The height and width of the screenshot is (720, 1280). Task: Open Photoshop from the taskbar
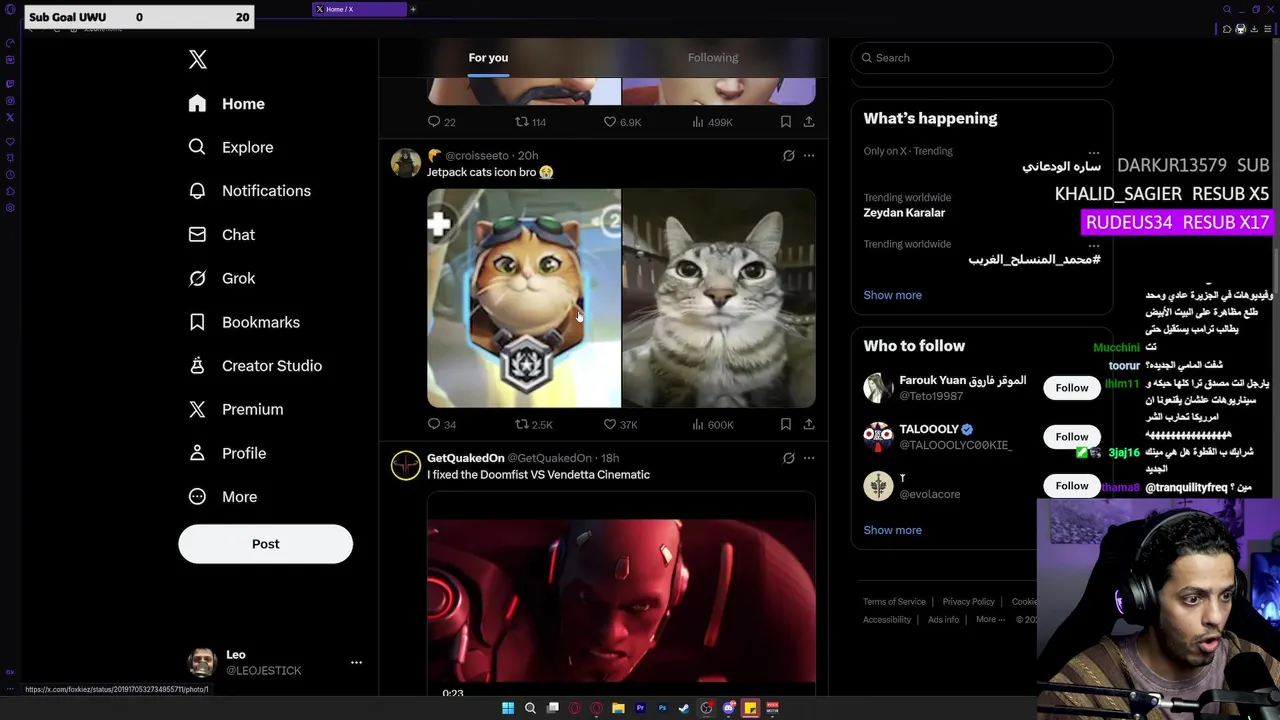pyautogui.click(x=662, y=708)
